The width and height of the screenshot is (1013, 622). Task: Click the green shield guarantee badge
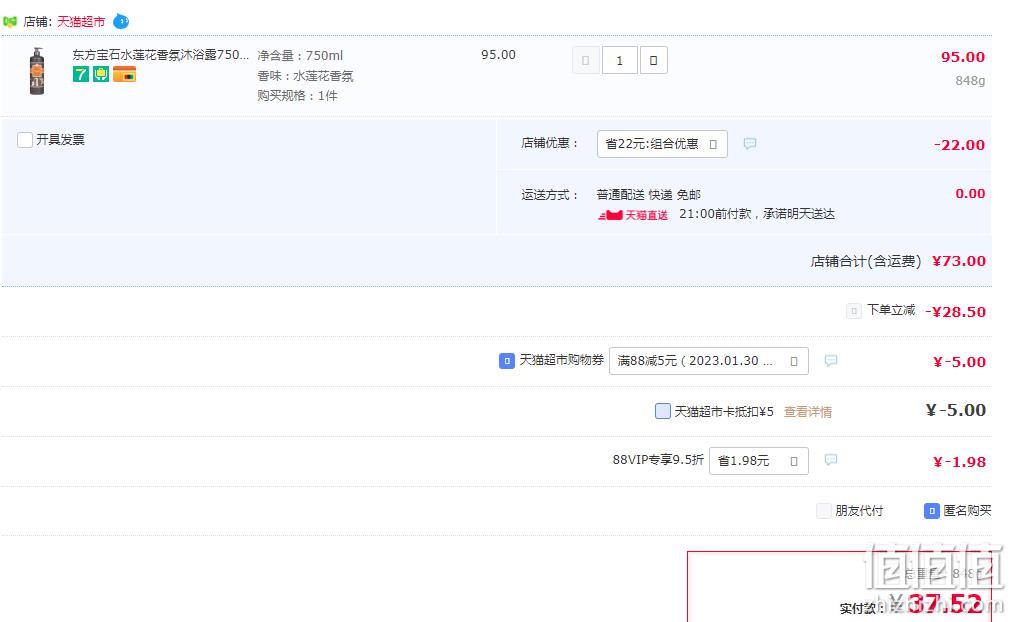[101, 74]
